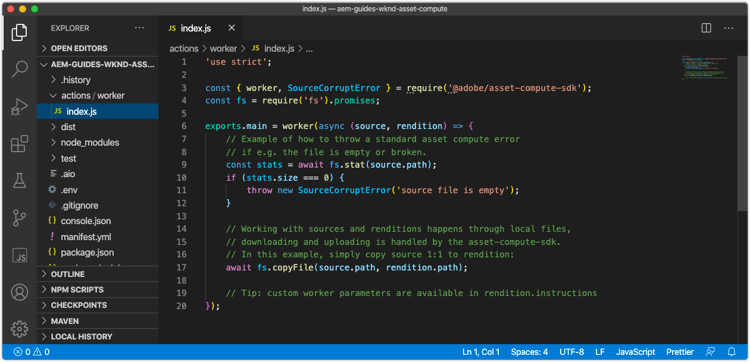Expand the NPM SCRIPTS section
The height and width of the screenshot is (362, 750).
[x=98, y=290]
